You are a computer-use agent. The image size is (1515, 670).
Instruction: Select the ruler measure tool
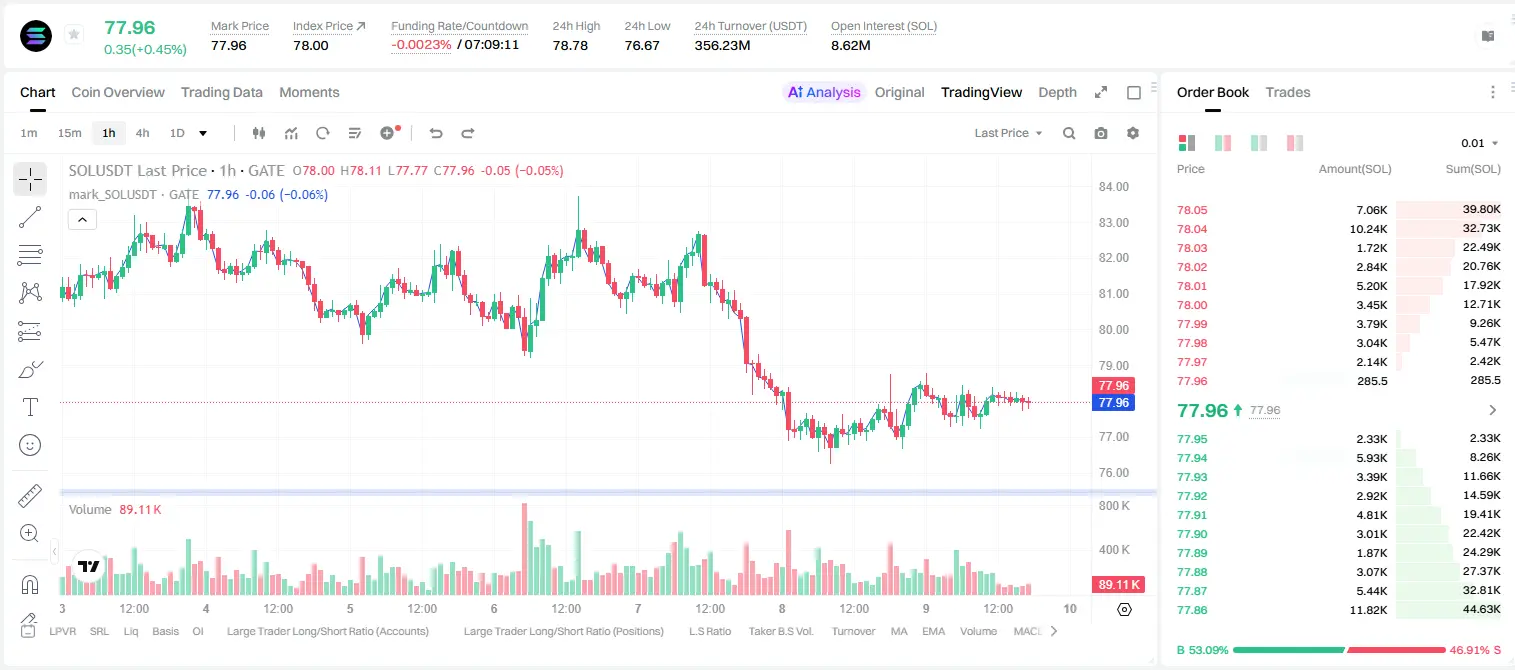(x=30, y=495)
